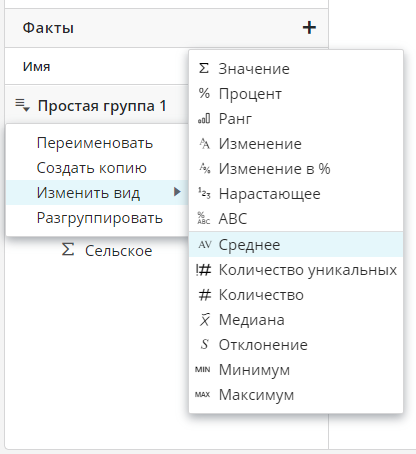Select the Сельское fact item
This screenshot has width=416, height=454.
[x=118, y=251]
